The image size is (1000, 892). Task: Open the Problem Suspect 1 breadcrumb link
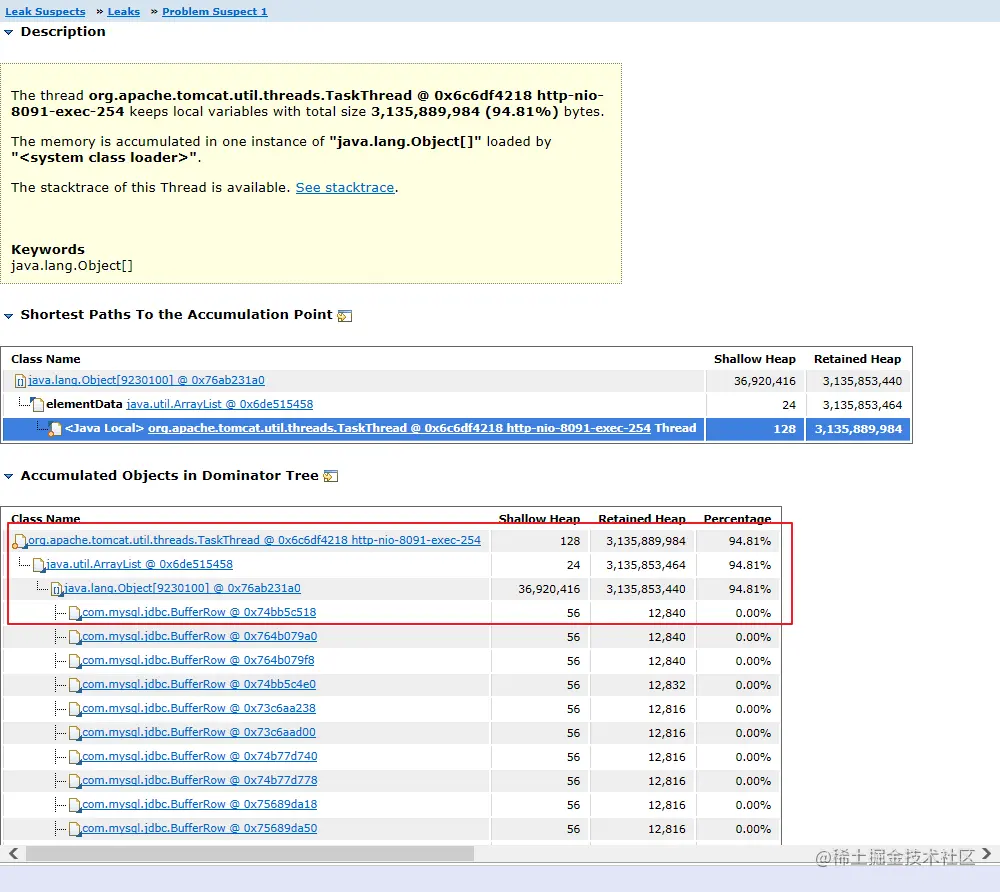pos(215,11)
